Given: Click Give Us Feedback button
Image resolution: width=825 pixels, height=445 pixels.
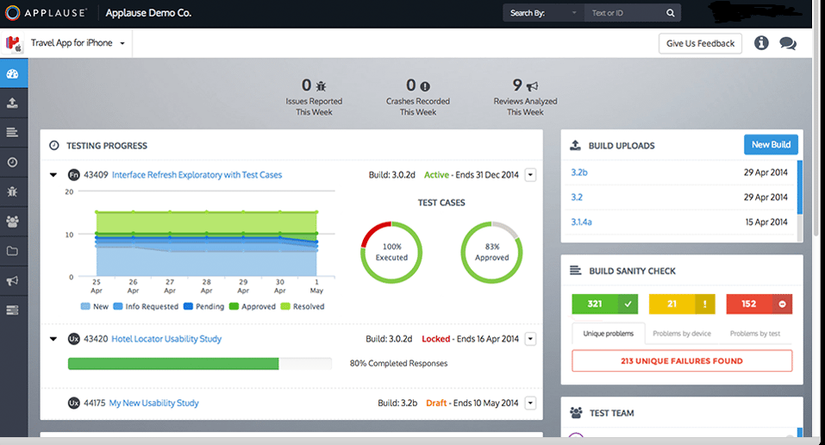Looking at the screenshot, I should [x=700, y=44].
